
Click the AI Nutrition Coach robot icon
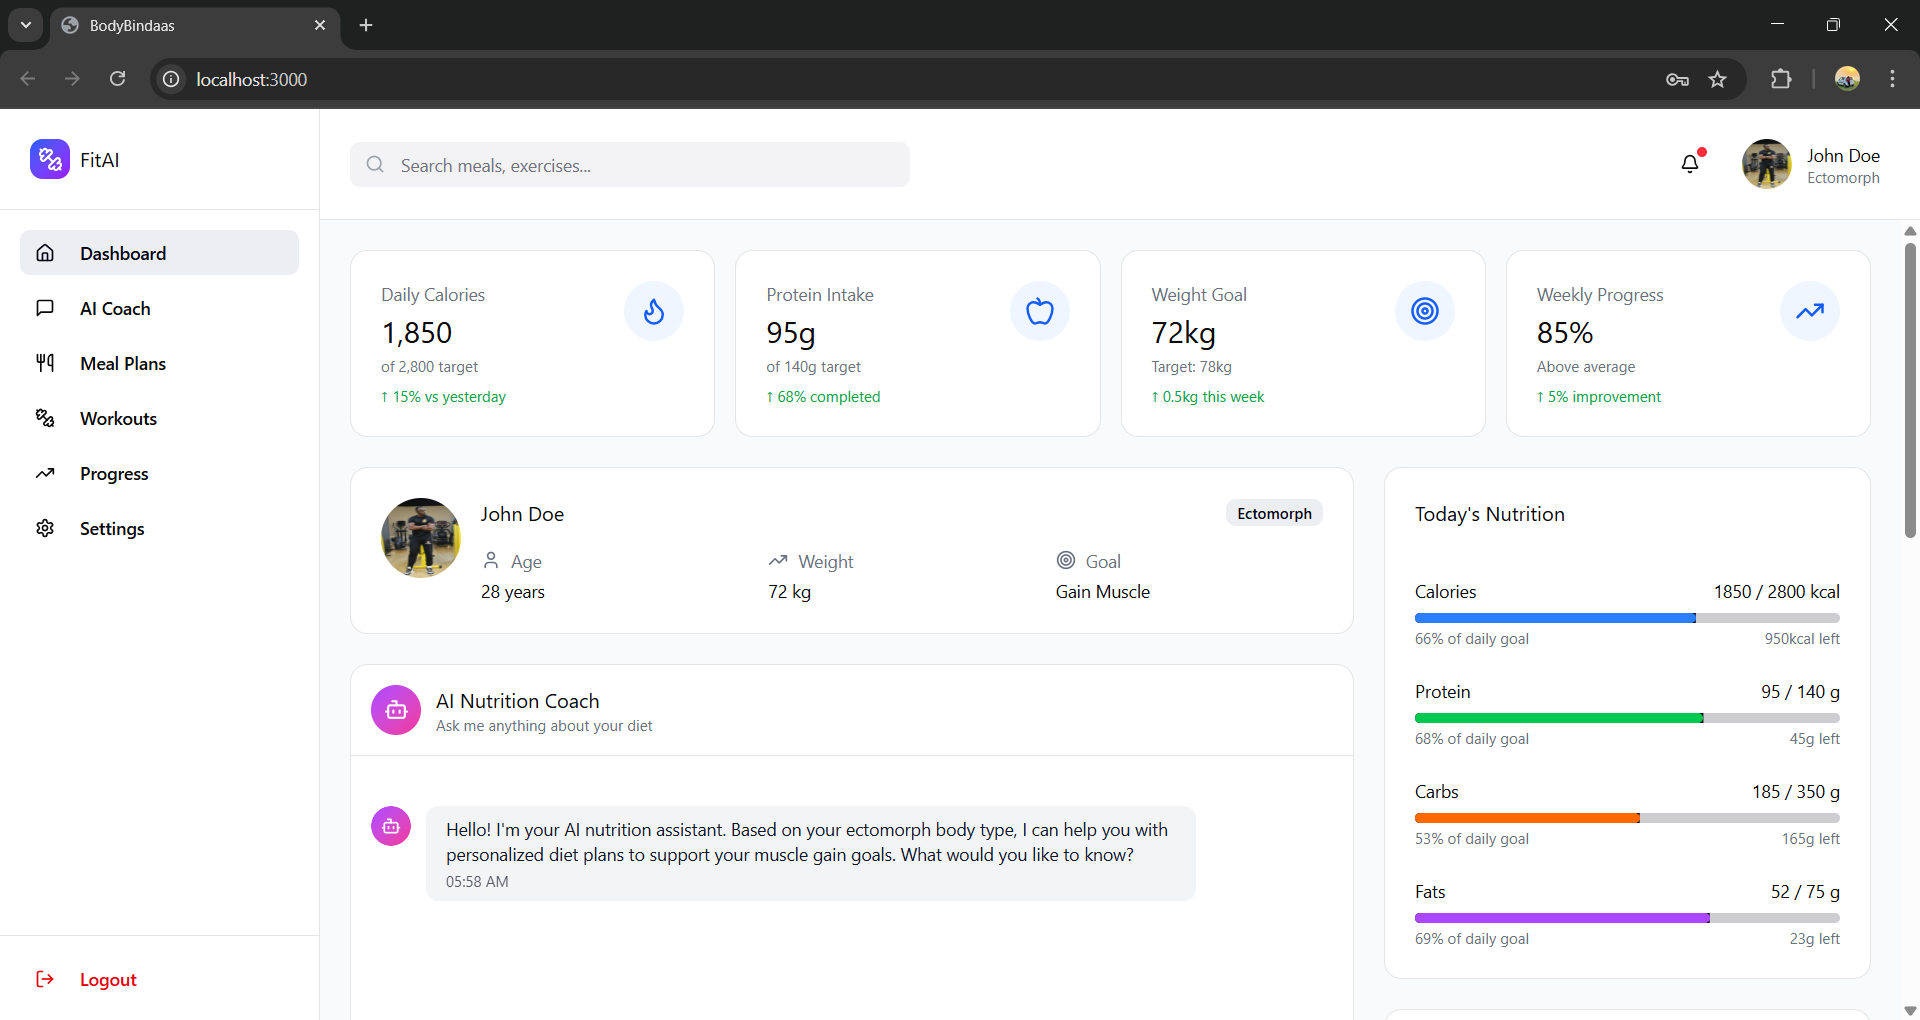(396, 710)
